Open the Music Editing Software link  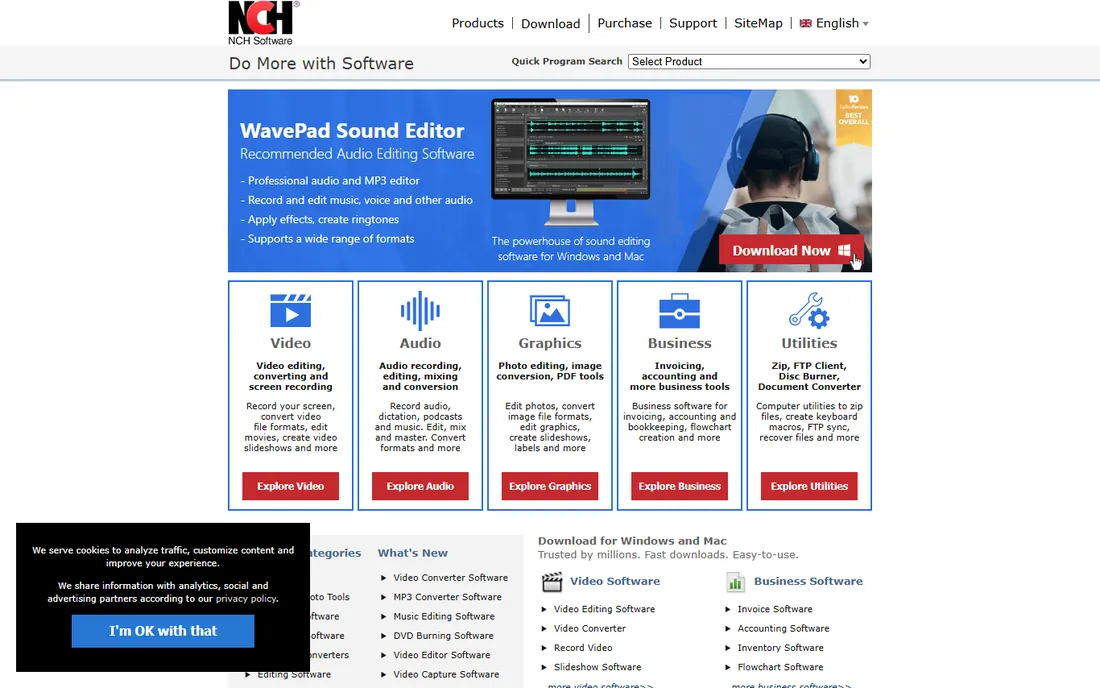click(444, 616)
